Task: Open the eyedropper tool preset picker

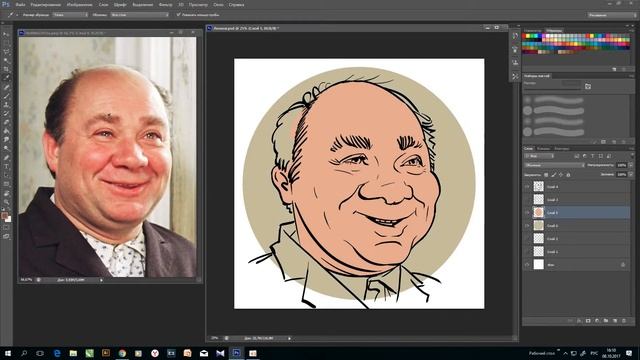Action: (x=12, y=15)
